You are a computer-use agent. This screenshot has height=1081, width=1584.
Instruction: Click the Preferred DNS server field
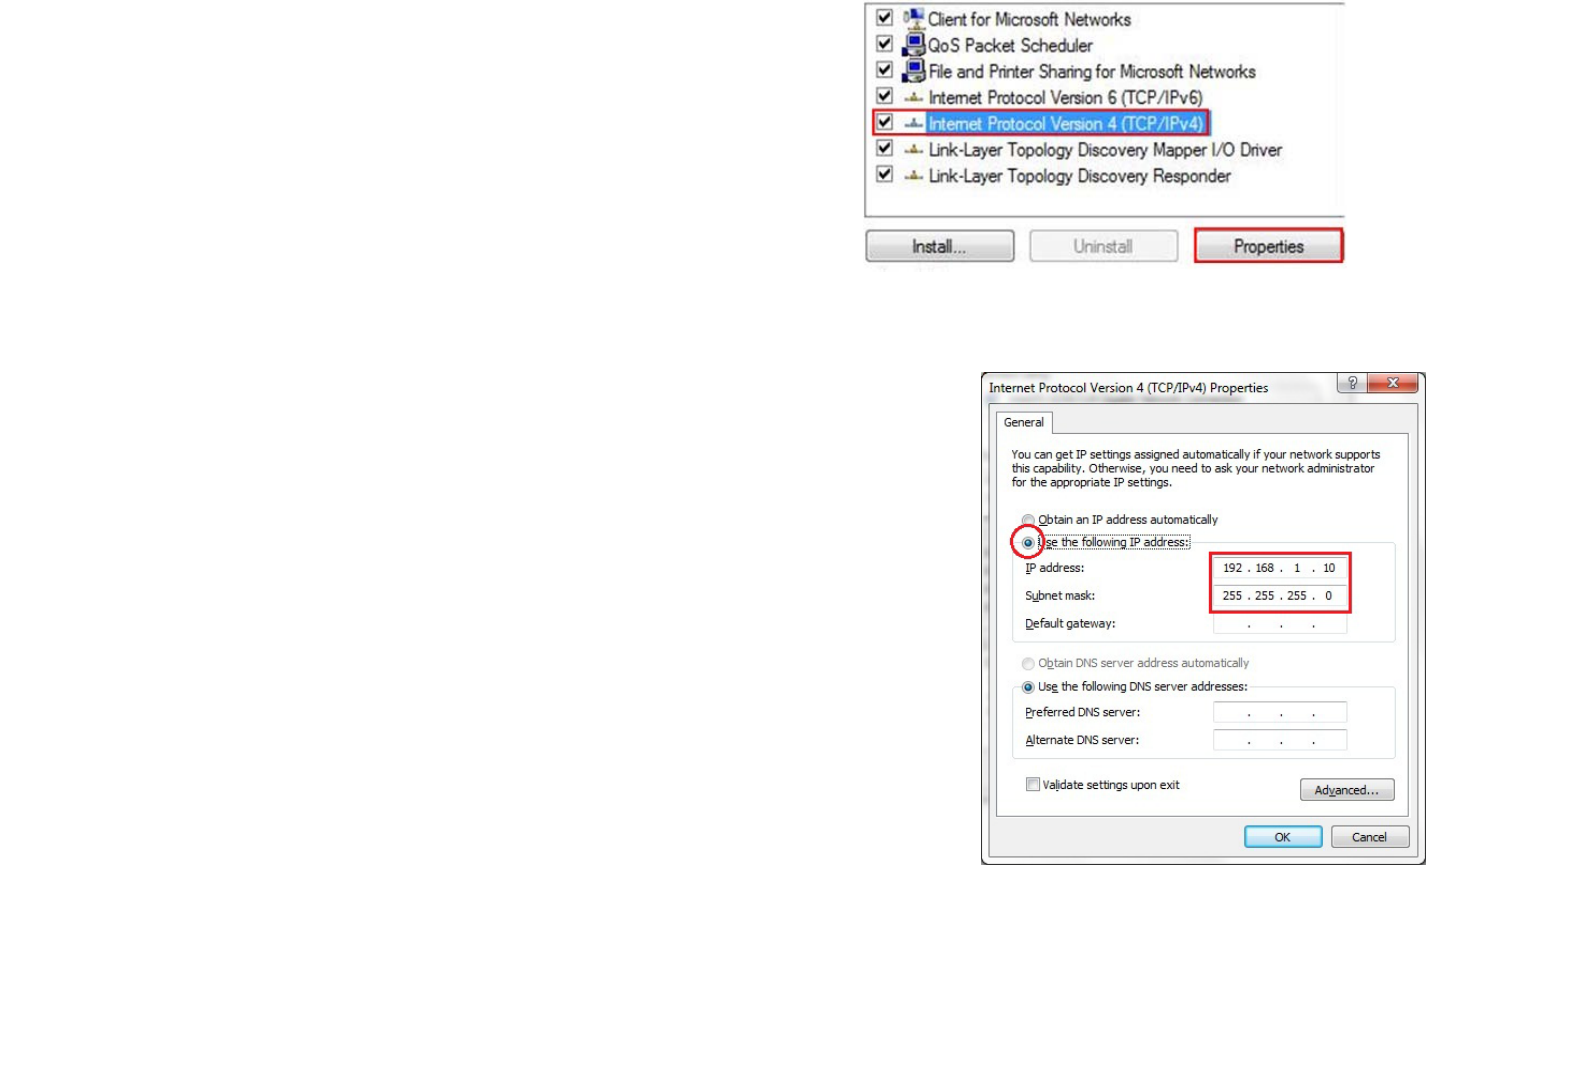point(1280,713)
